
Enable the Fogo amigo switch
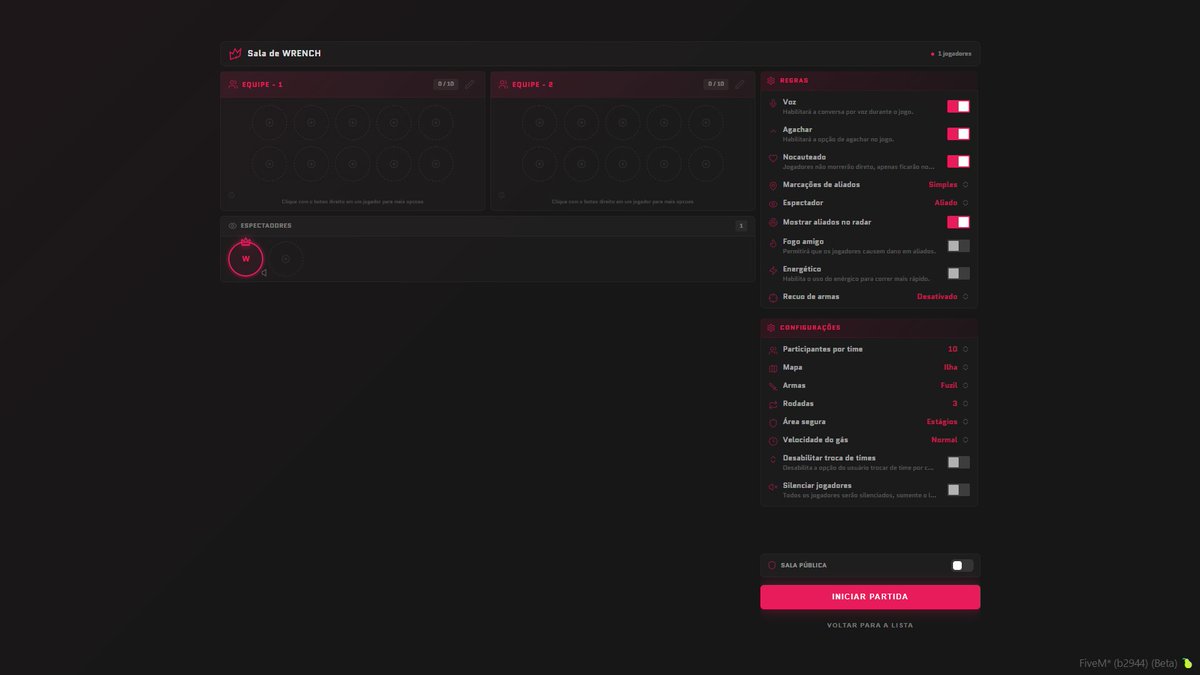(958, 246)
